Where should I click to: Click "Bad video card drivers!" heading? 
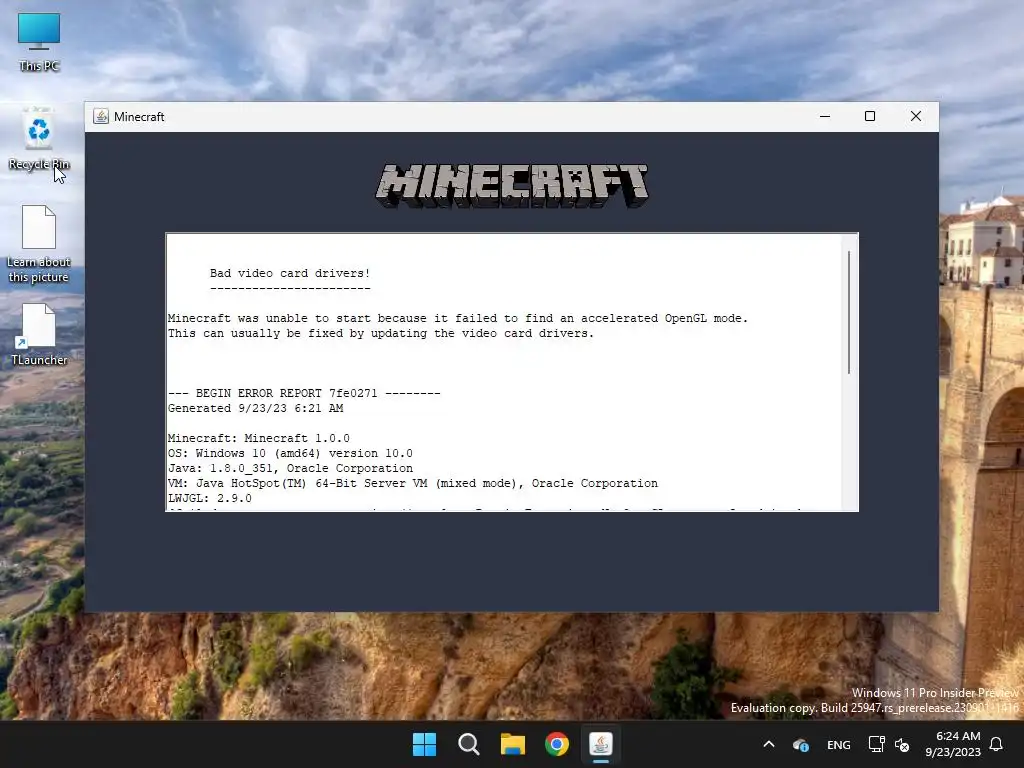[x=290, y=273]
